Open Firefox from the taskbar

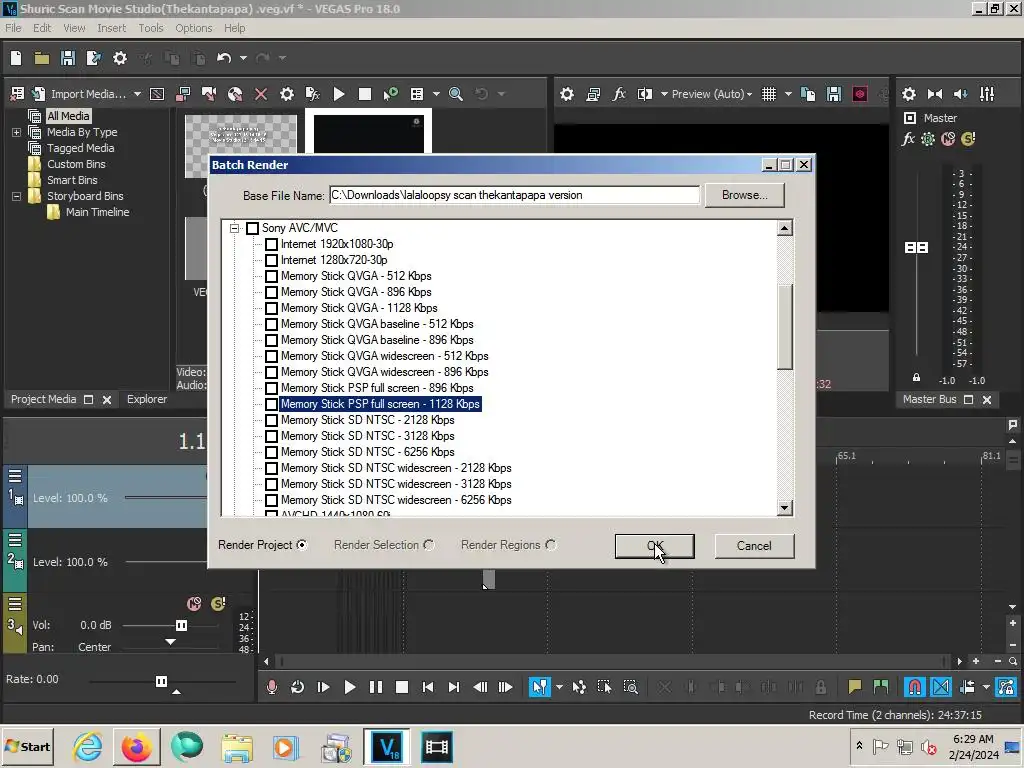pyautogui.click(x=136, y=747)
